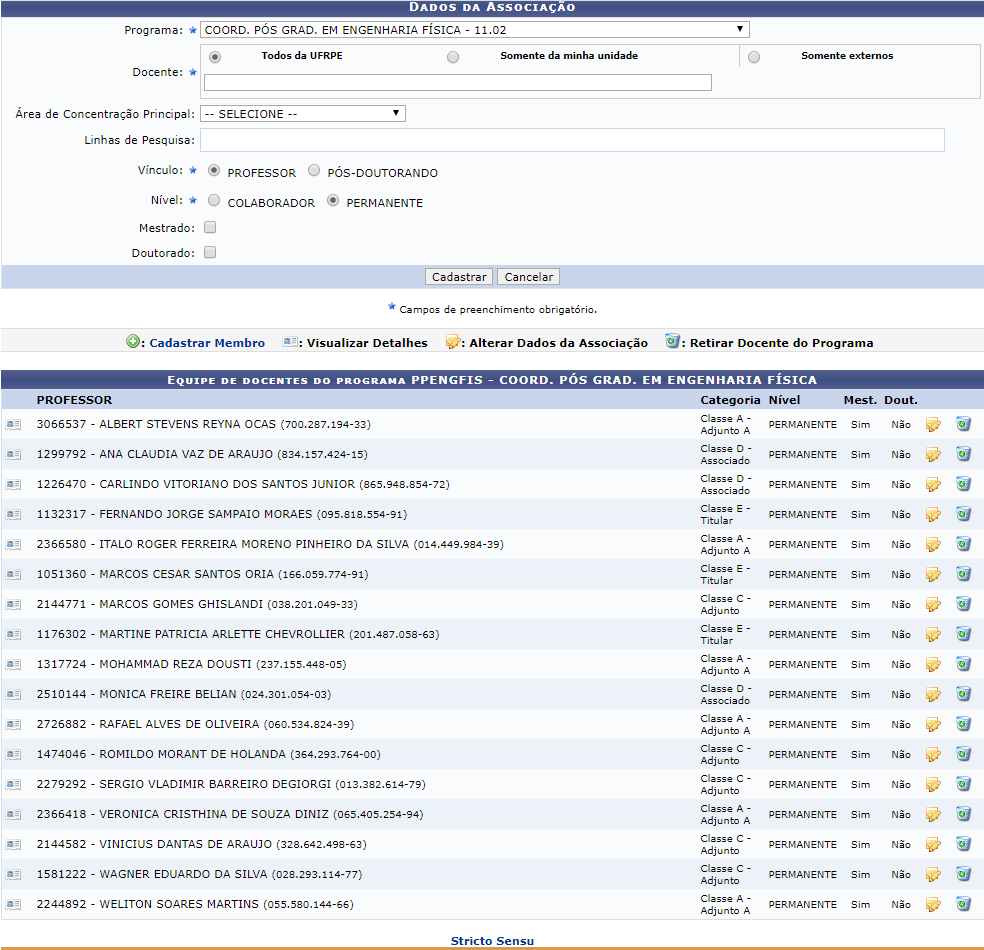This screenshot has width=984, height=950.
Task: Set Nível to COLABORADOR
Action: click(214, 201)
